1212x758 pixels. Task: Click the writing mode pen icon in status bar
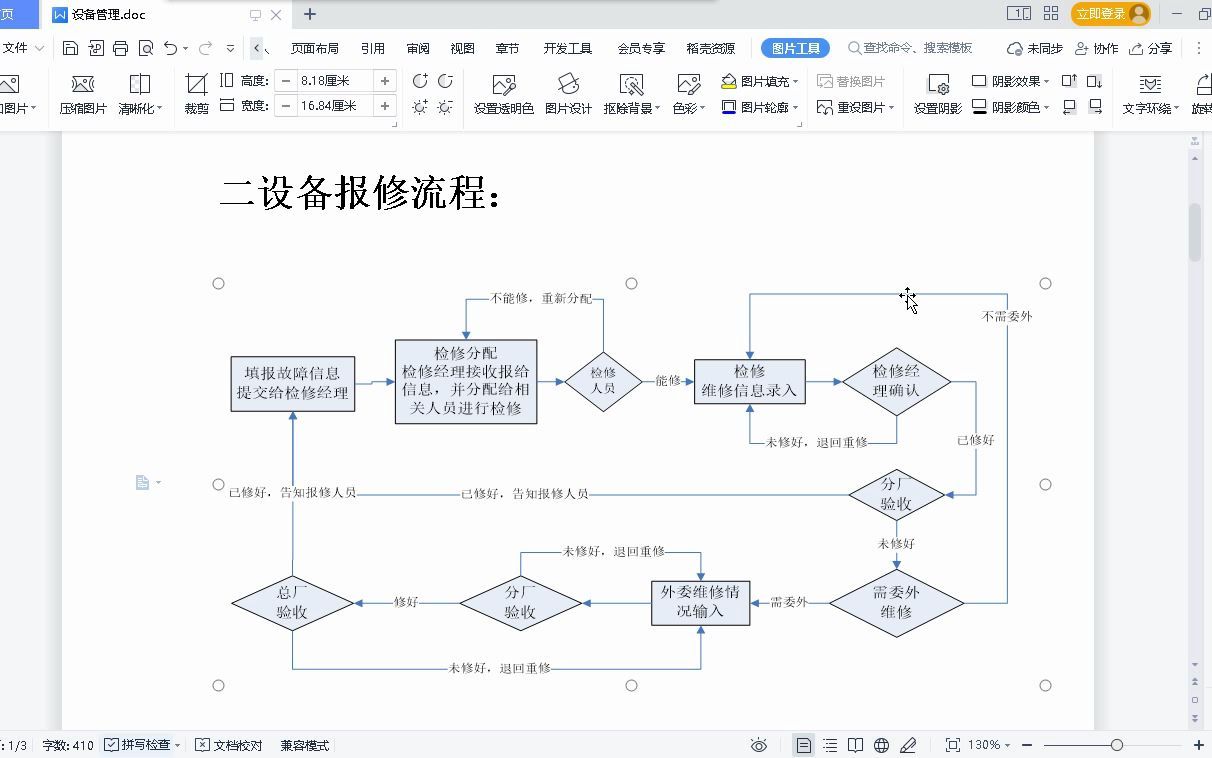tap(908, 745)
